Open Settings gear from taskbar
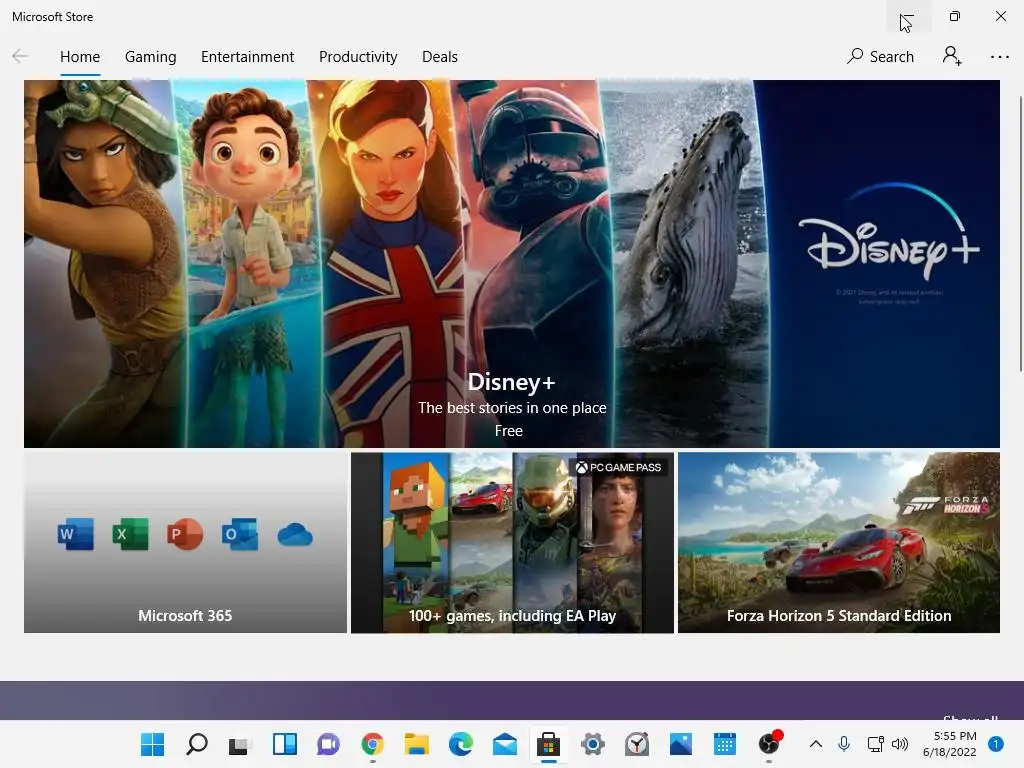Screen dimensions: 1024x768 [592, 744]
